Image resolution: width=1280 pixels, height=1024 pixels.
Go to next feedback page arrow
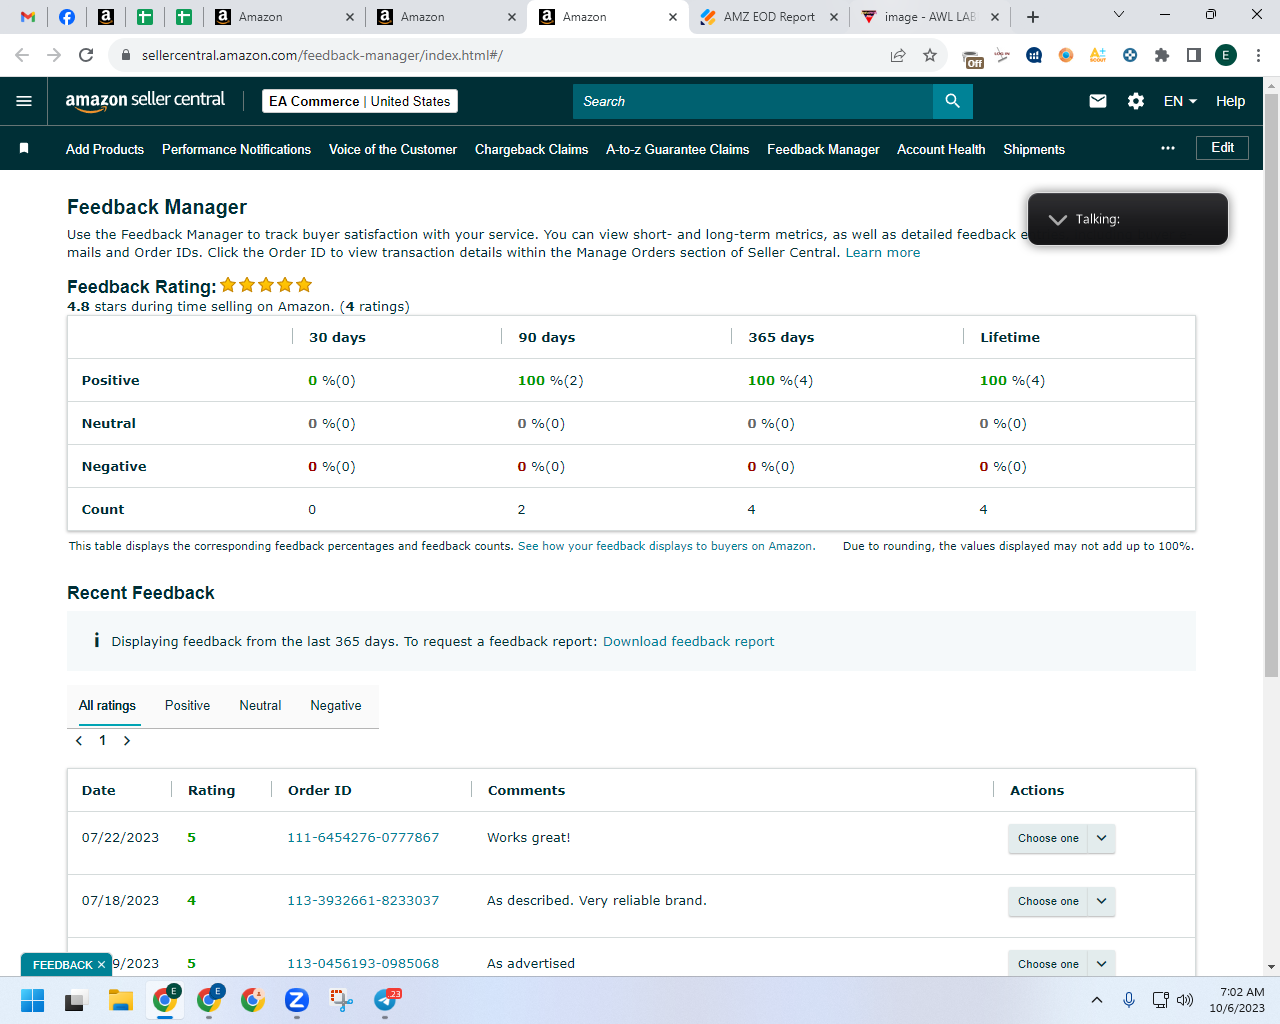pyautogui.click(x=127, y=741)
